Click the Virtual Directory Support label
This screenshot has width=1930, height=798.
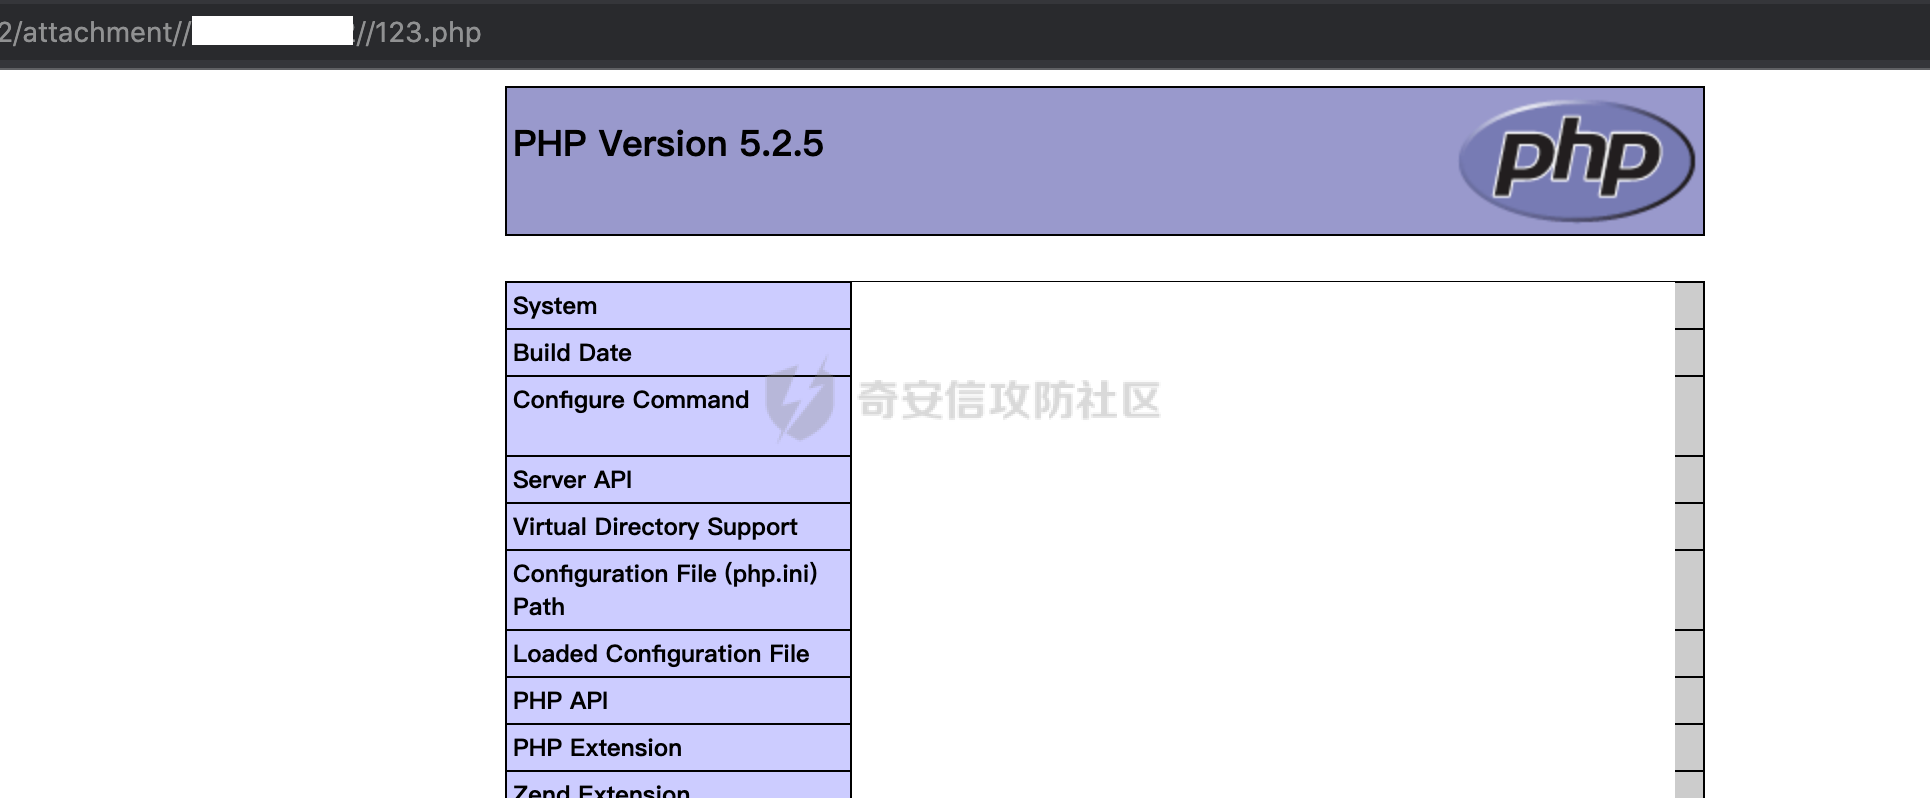pyautogui.click(x=655, y=527)
